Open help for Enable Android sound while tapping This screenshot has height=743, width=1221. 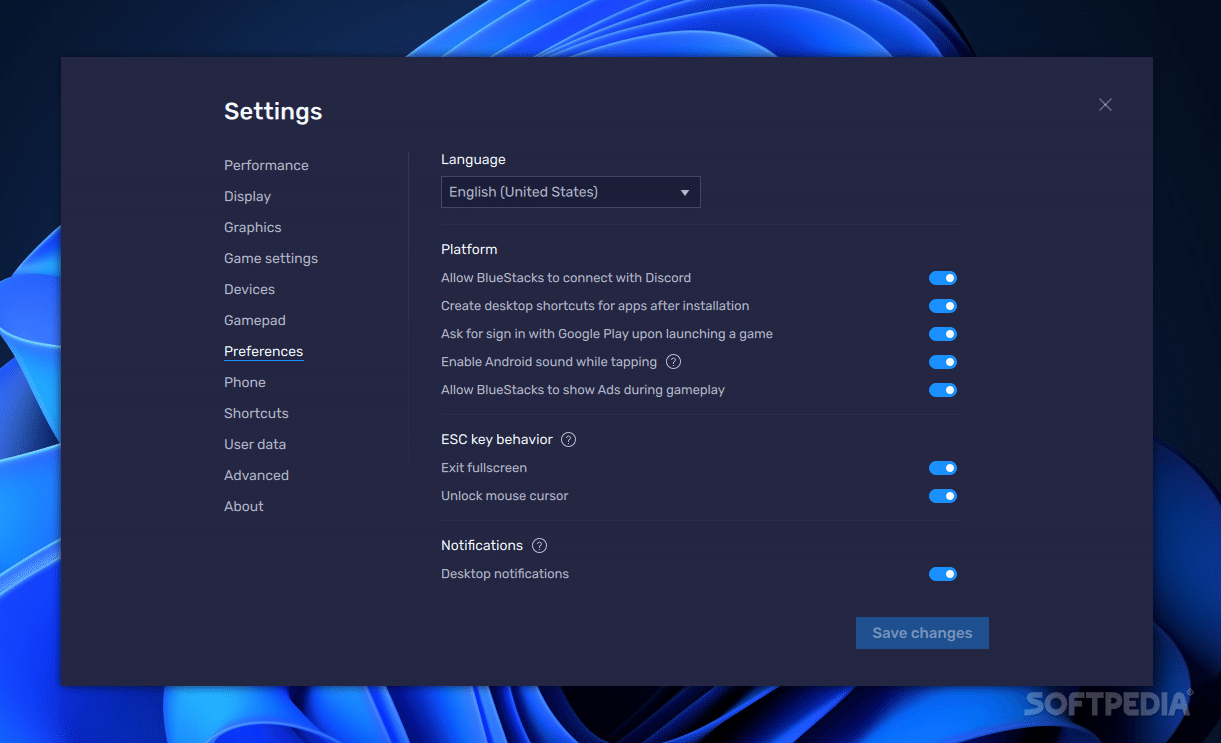click(674, 362)
